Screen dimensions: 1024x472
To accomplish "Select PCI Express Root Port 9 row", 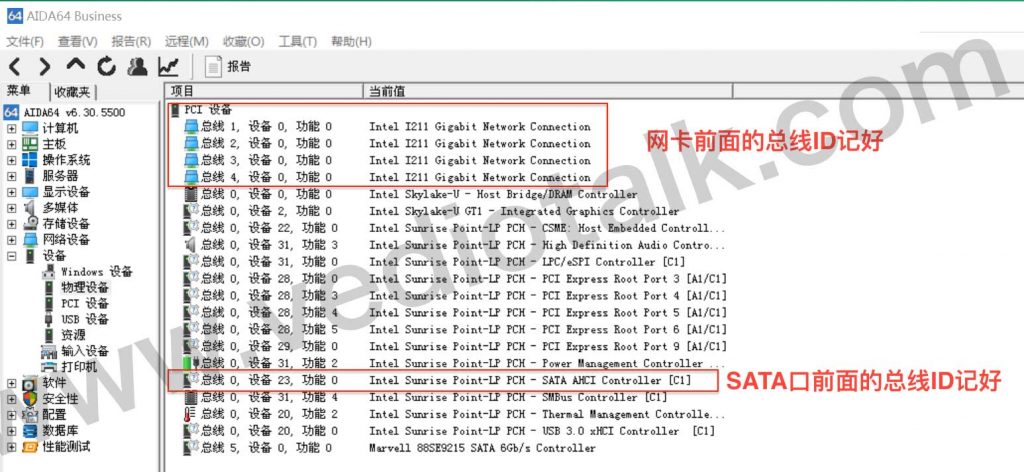I will click(x=456, y=346).
